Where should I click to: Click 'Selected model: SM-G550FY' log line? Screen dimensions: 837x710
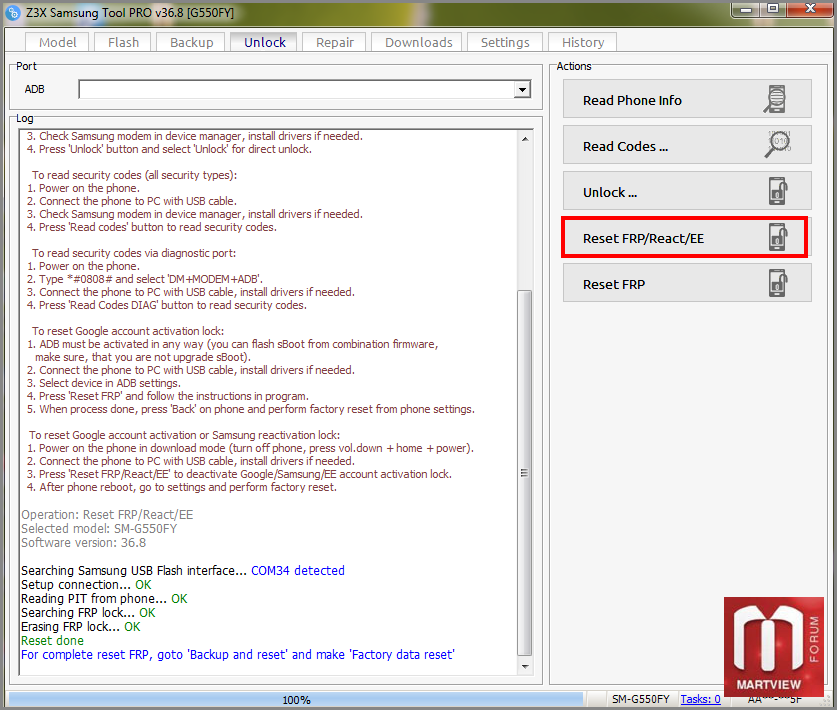pyautogui.click(x=99, y=528)
